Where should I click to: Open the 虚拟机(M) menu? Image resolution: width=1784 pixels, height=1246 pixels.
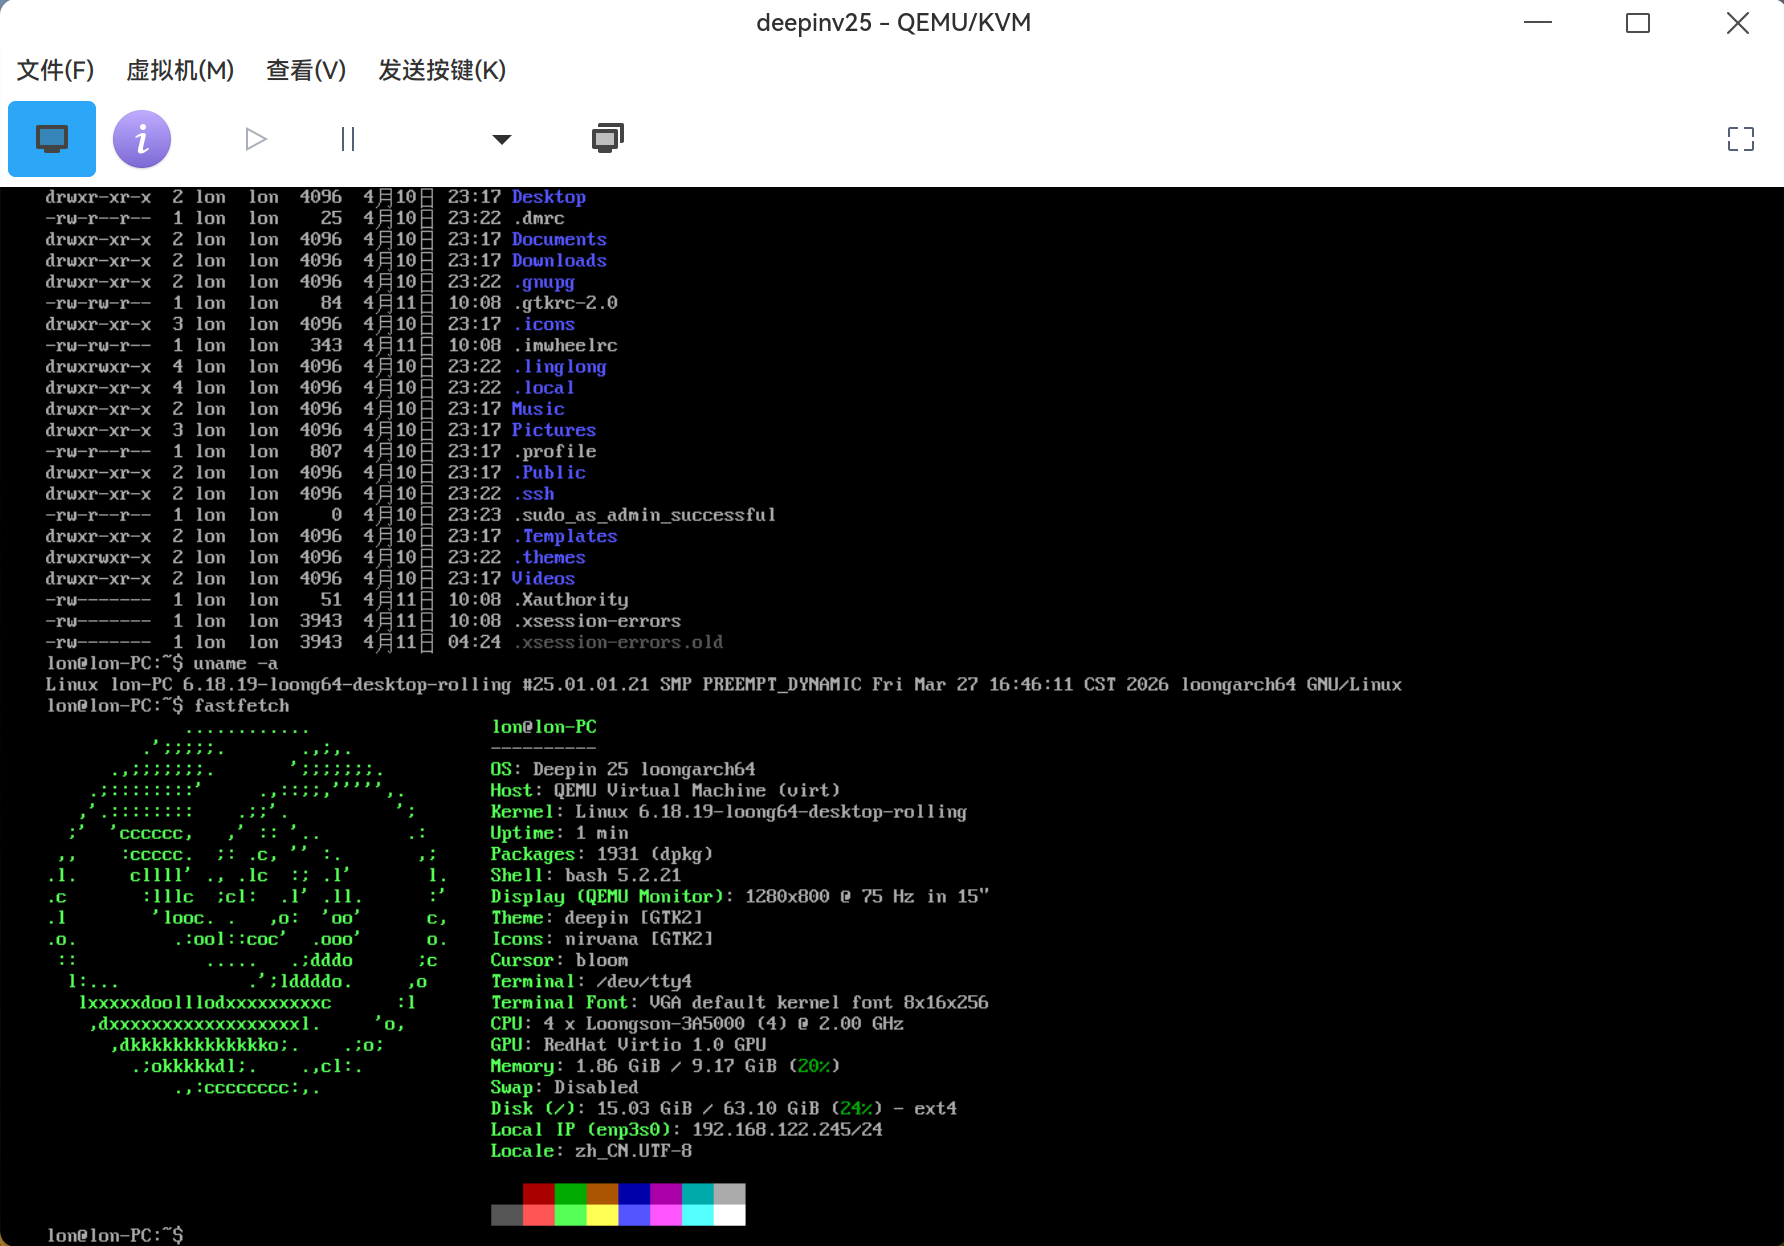pos(180,70)
